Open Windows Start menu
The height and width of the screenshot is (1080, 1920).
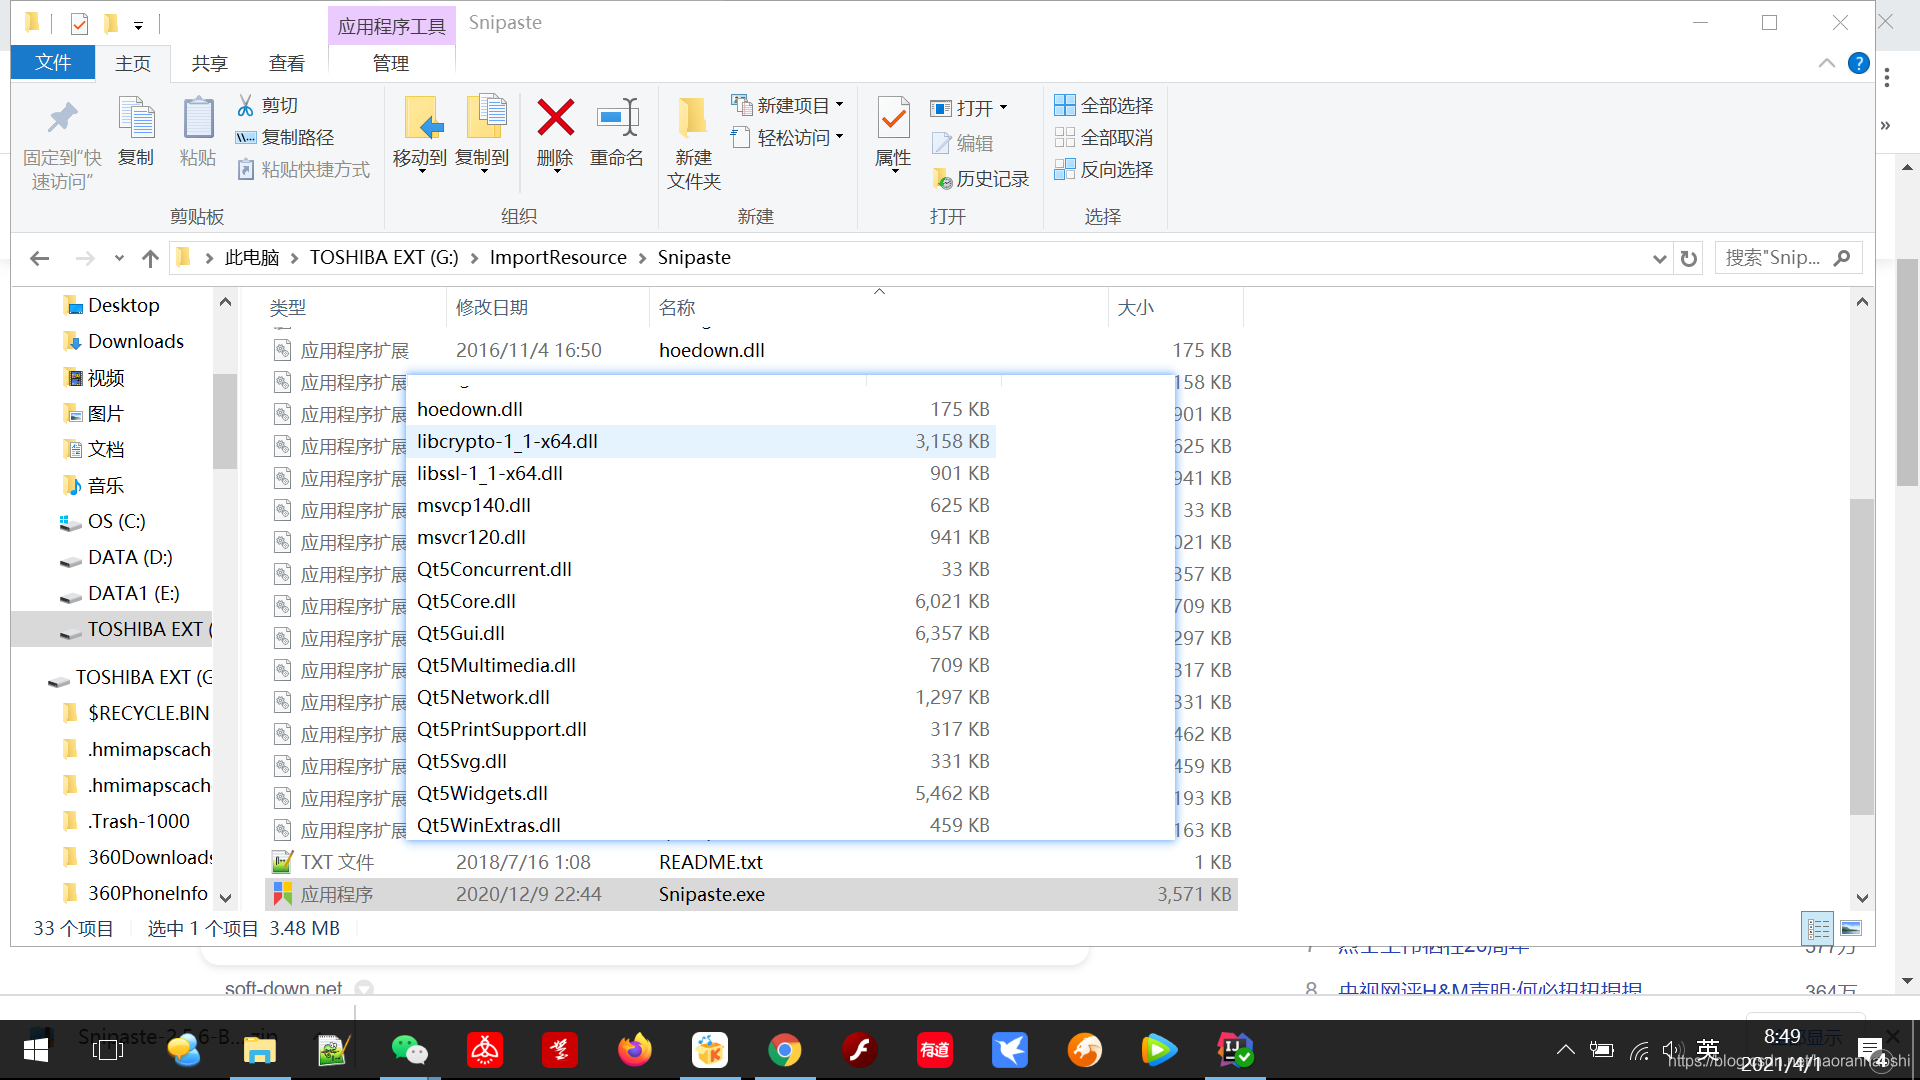click(x=36, y=1050)
